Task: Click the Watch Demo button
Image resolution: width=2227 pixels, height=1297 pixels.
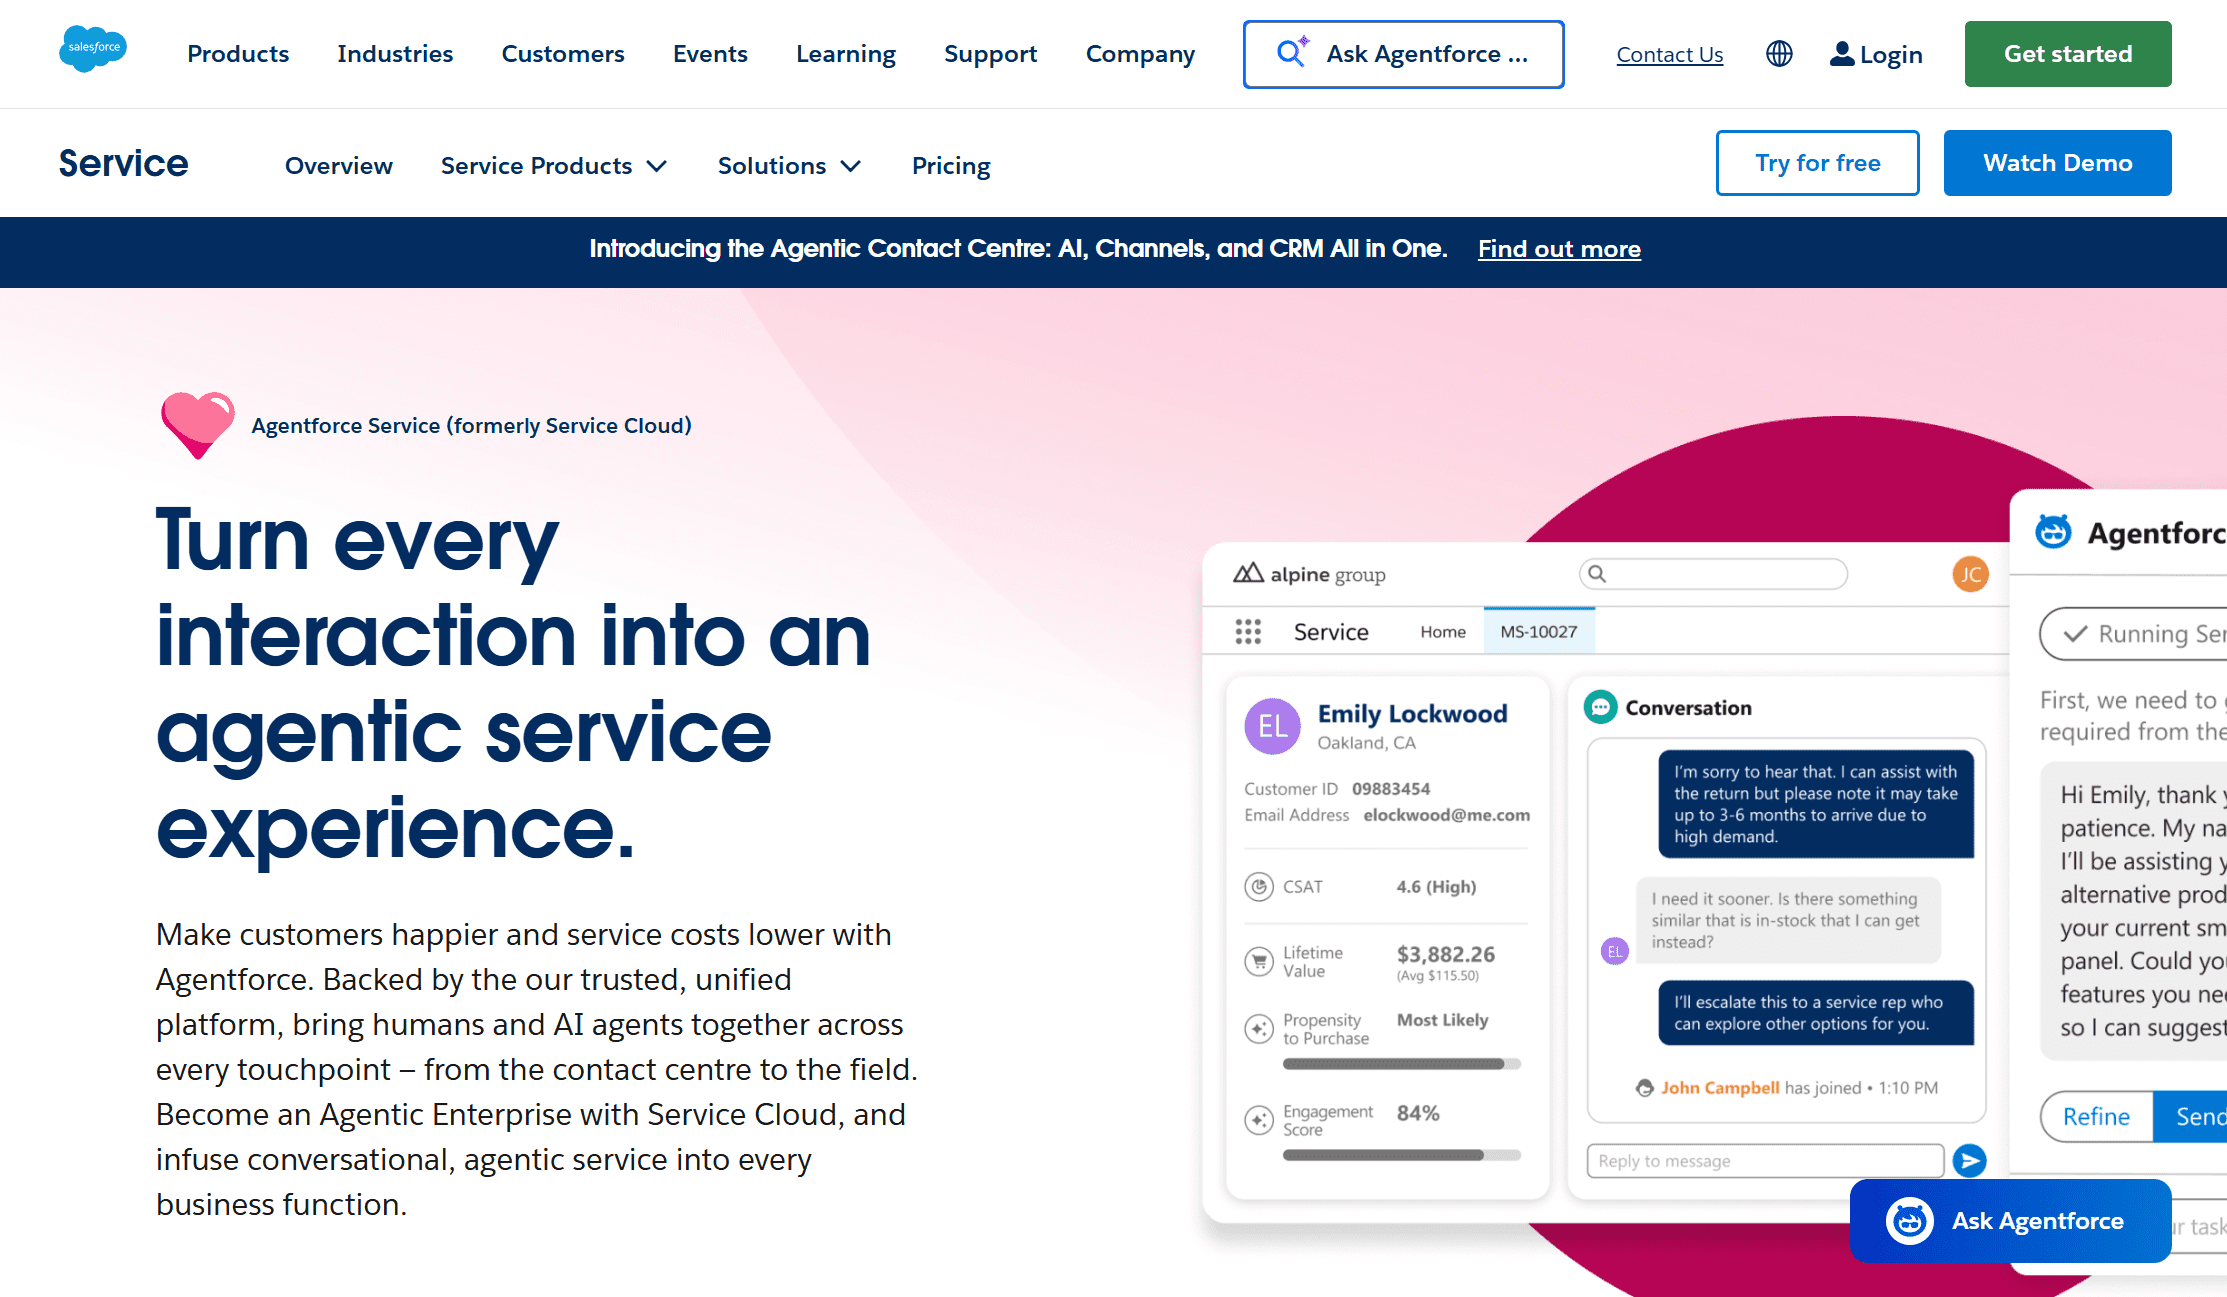Action: pyautogui.click(x=2058, y=163)
